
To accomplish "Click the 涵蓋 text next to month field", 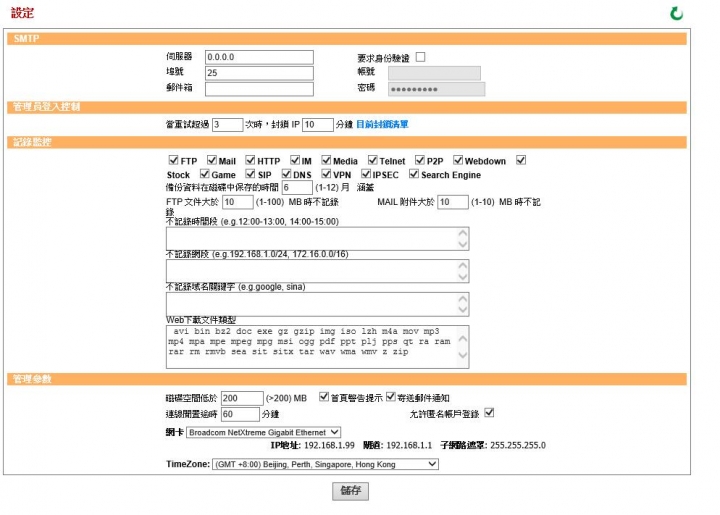I will [366, 187].
